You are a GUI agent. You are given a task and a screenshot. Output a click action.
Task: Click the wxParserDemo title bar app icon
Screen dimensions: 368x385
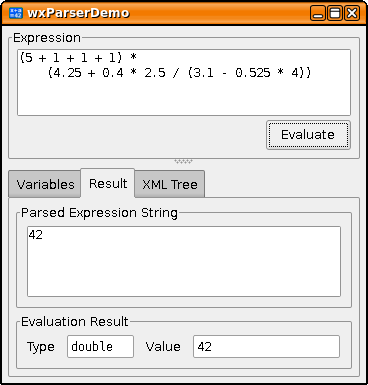[x=15, y=13]
